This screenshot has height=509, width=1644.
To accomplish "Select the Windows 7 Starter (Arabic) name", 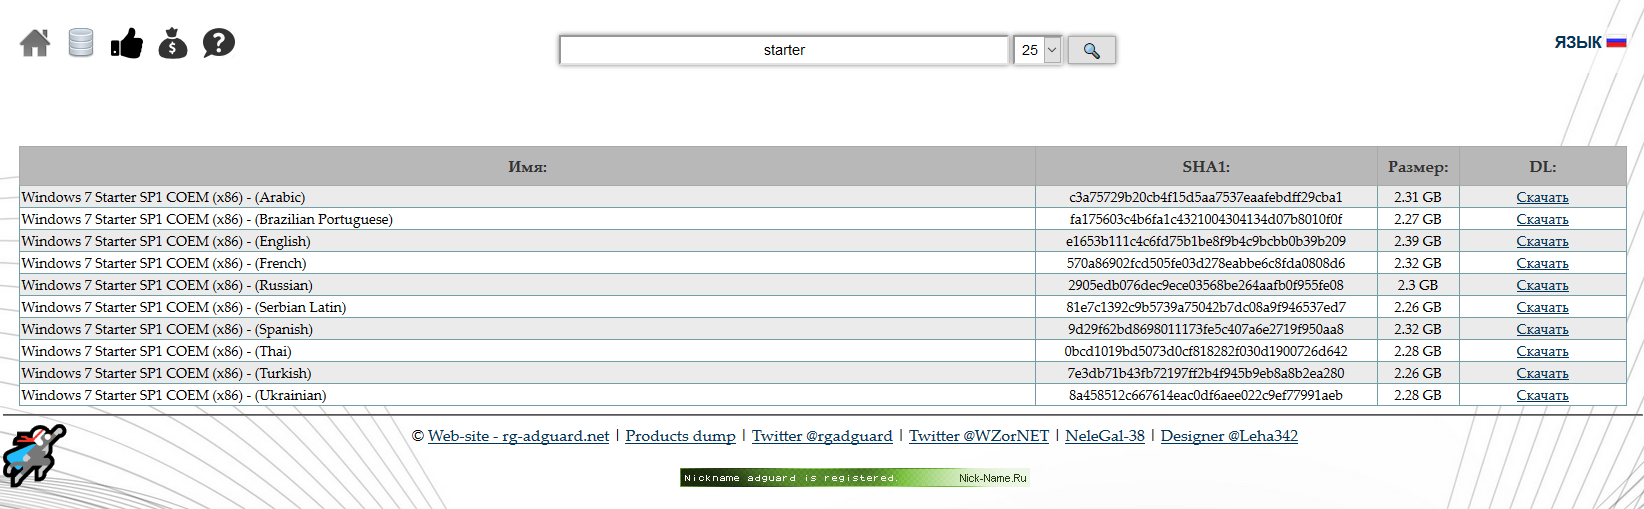I will point(163,197).
